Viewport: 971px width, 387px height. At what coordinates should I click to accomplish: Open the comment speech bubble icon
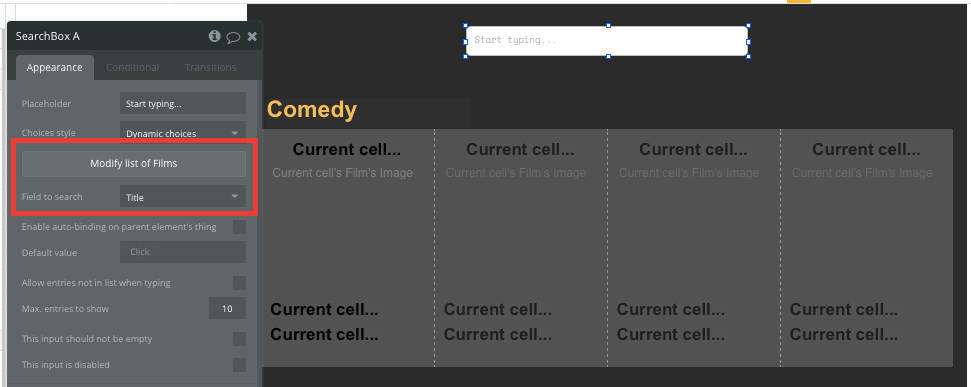[x=233, y=37]
